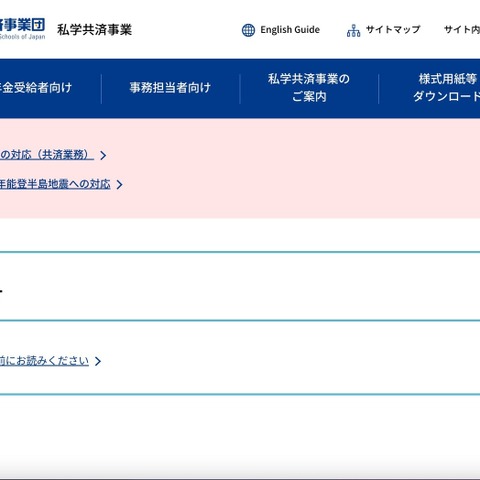
Task: Open the 金受給者向け menu
Action: tap(36, 88)
